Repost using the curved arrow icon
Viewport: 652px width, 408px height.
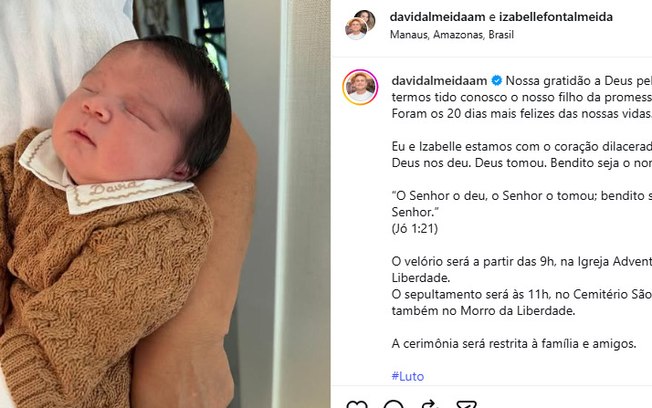430,404
